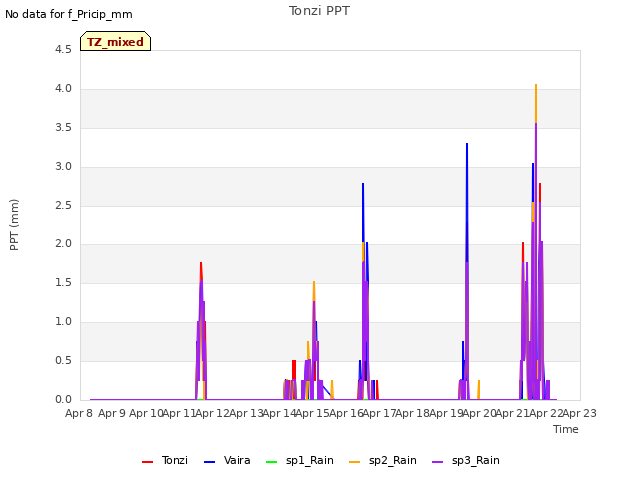Click the 0.0 y-axis tick label
Image resolution: width=640 pixels, height=480 pixels.
coord(63,399)
